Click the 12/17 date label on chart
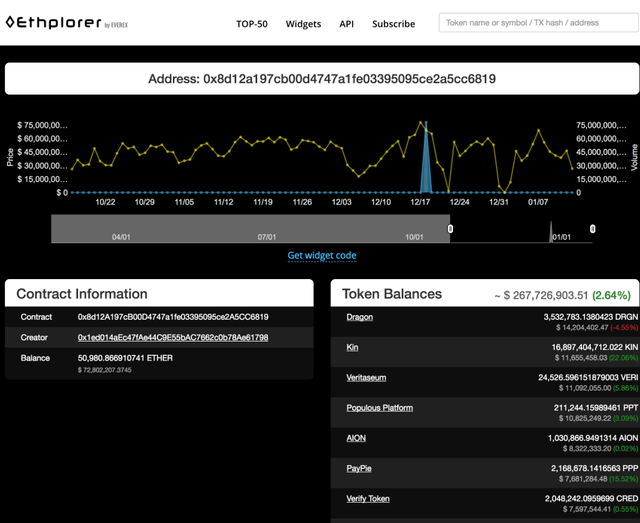The height and width of the screenshot is (523, 640). pos(420,202)
